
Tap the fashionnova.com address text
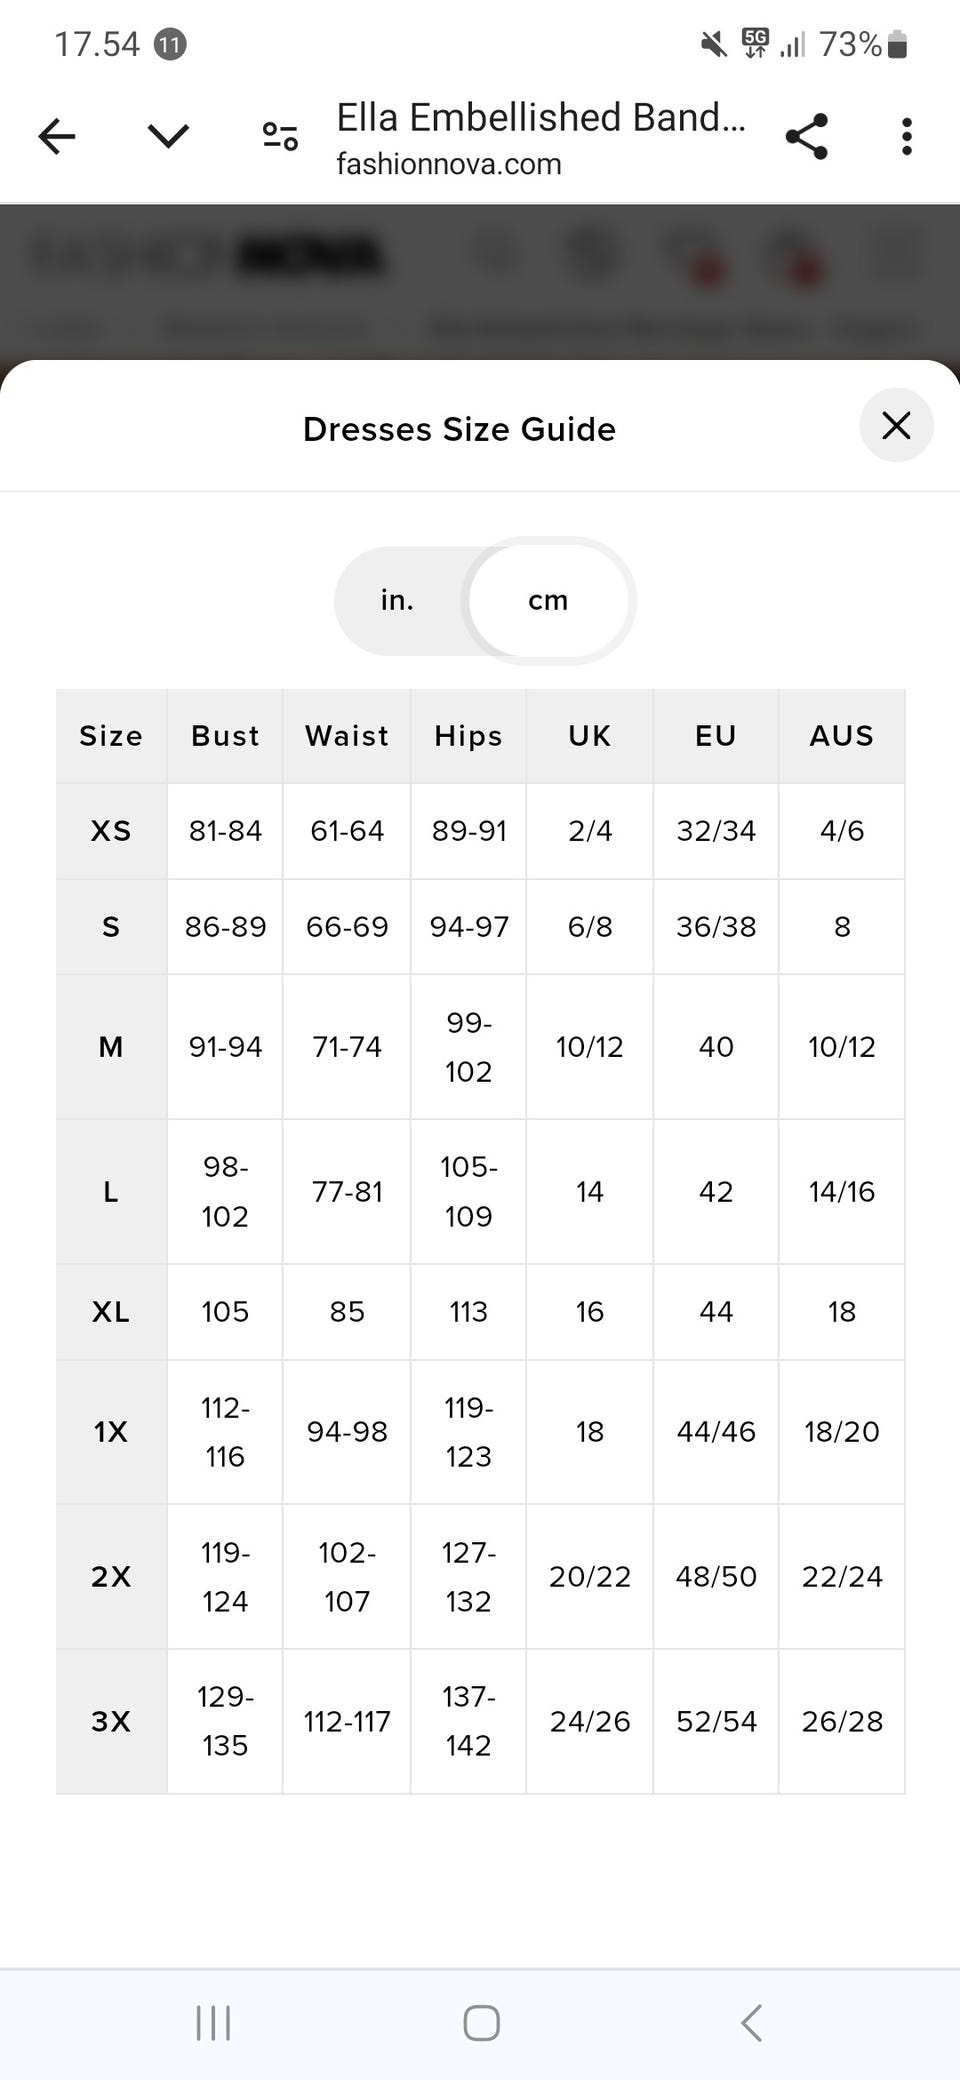pos(449,164)
